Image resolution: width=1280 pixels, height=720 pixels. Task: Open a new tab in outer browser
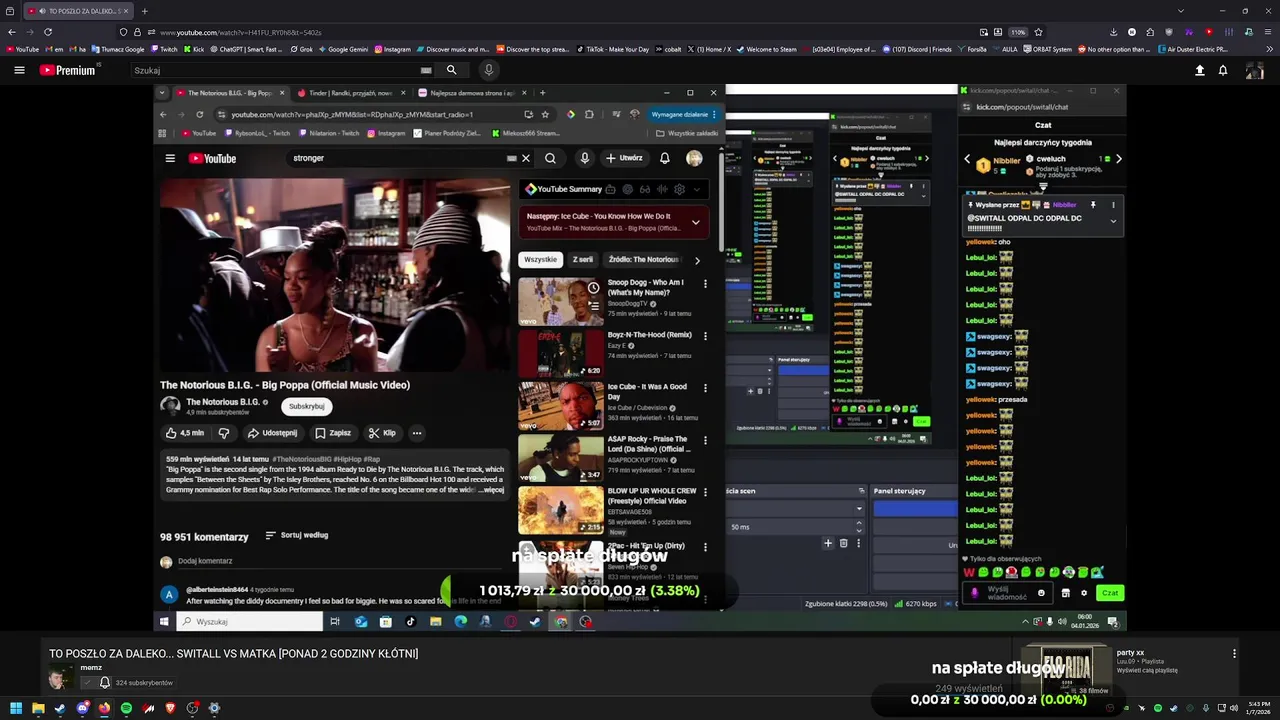coord(144,11)
